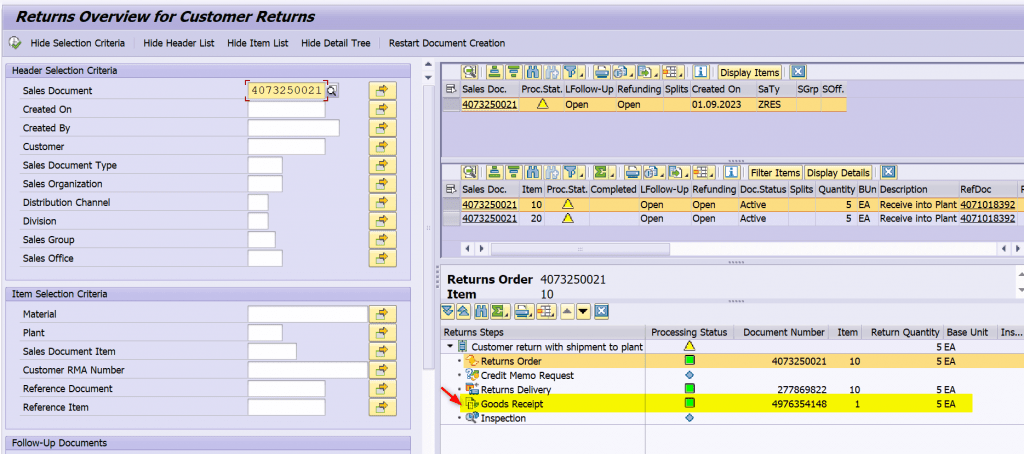
Task: Click Hide Selection Criteria
Action: pyautogui.click(x=77, y=43)
